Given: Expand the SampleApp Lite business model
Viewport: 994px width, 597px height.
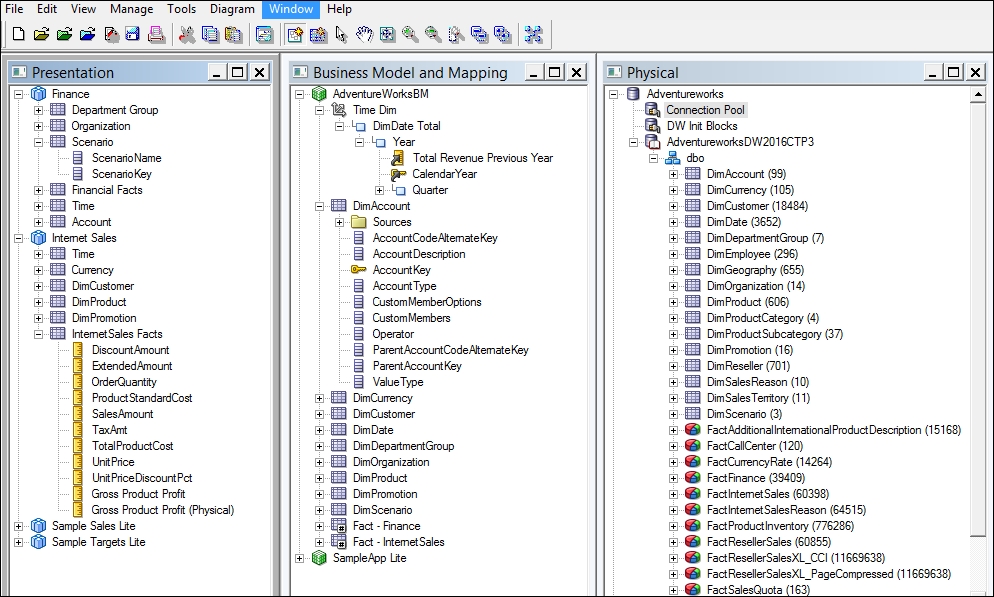Looking at the screenshot, I should point(300,558).
